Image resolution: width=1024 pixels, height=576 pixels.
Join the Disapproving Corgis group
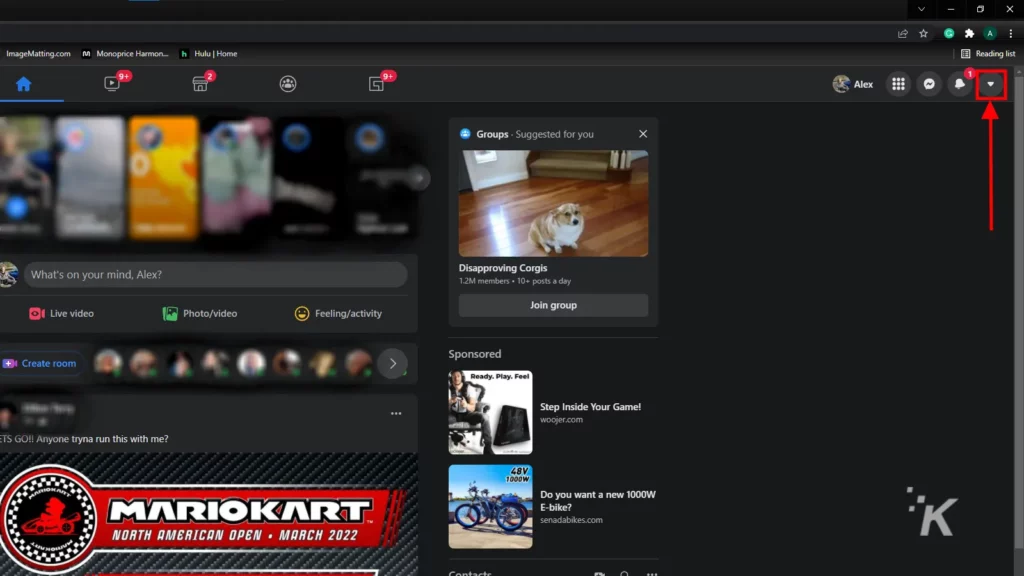point(553,305)
